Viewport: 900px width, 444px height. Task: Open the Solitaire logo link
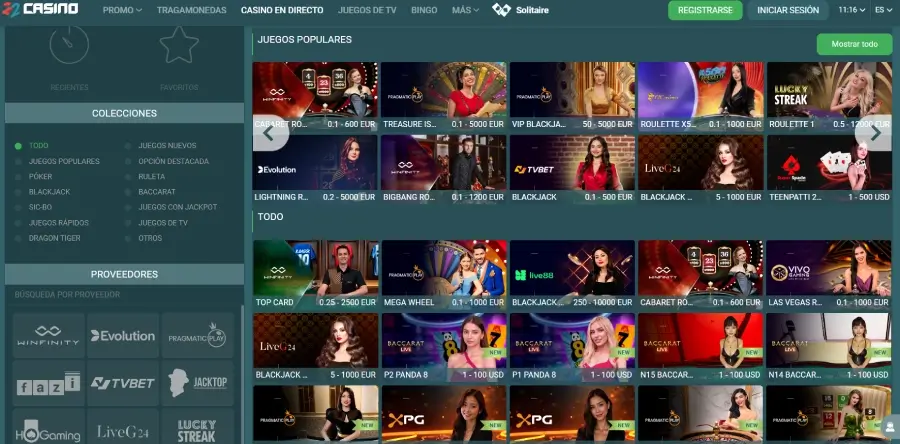[x=521, y=10]
